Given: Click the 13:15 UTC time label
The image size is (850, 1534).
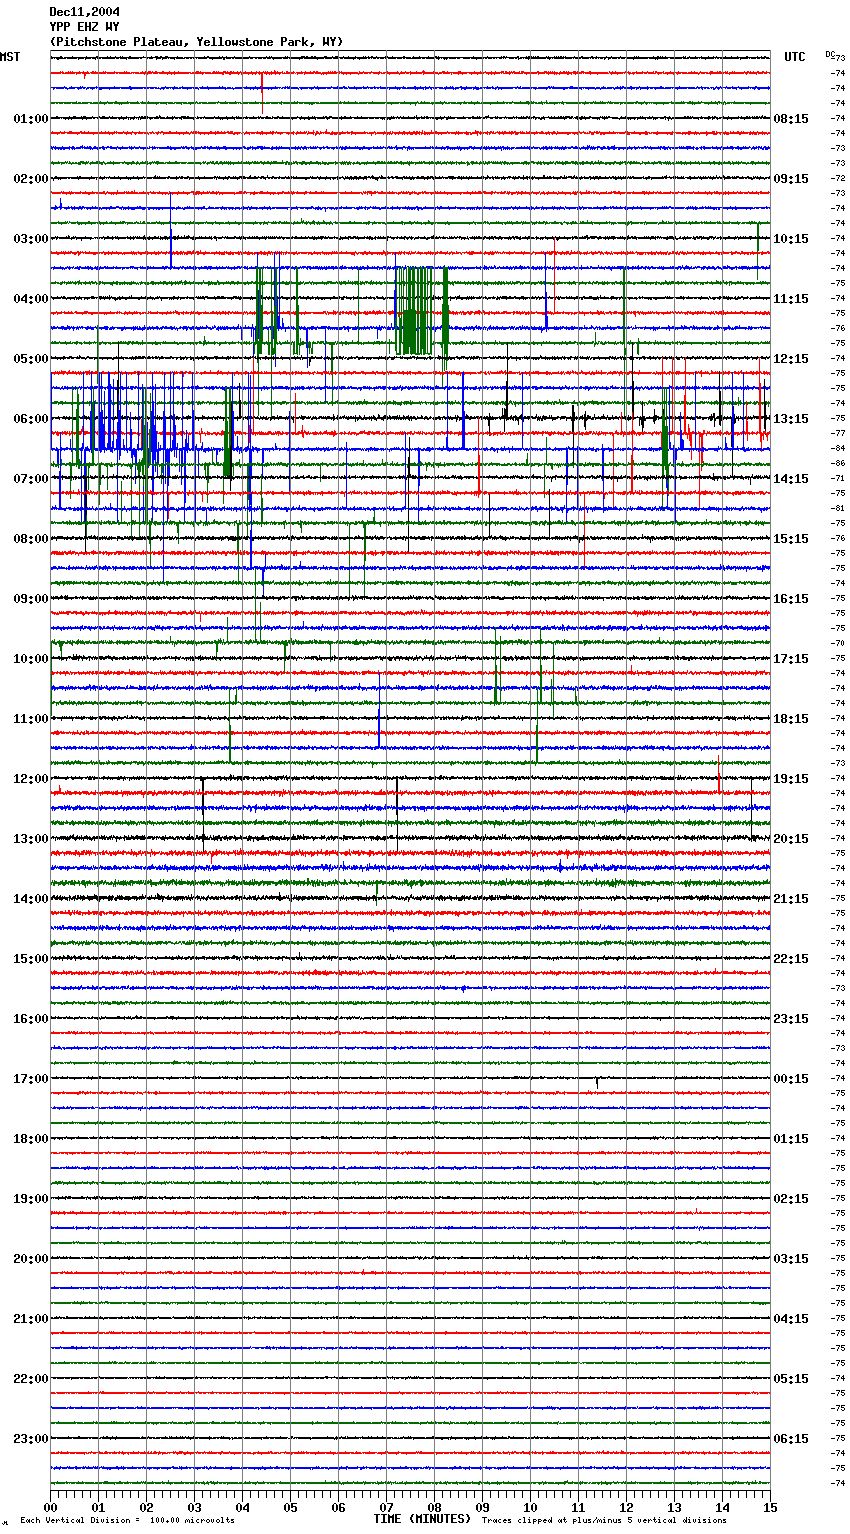Looking at the screenshot, I should click(791, 419).
